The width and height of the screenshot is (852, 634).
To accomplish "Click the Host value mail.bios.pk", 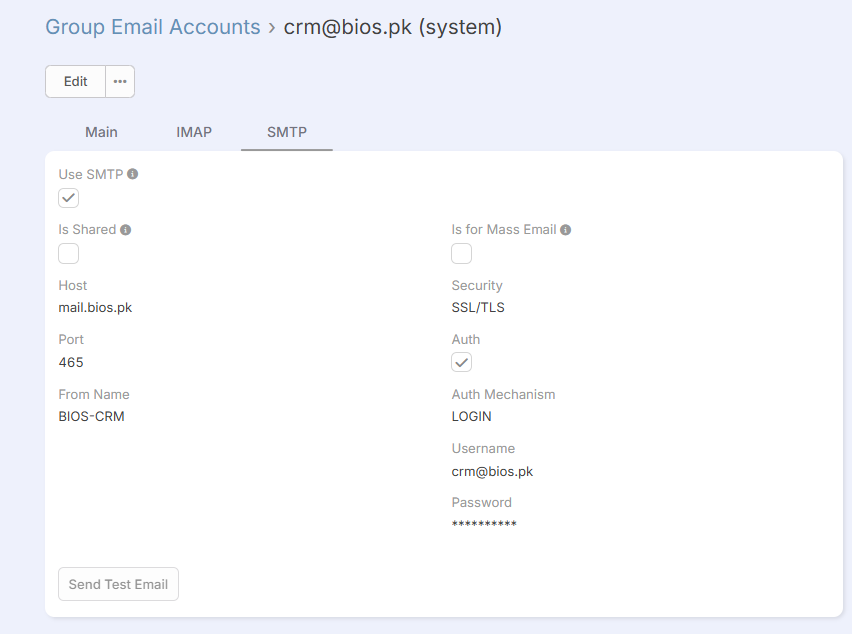I will coord(95,308).
